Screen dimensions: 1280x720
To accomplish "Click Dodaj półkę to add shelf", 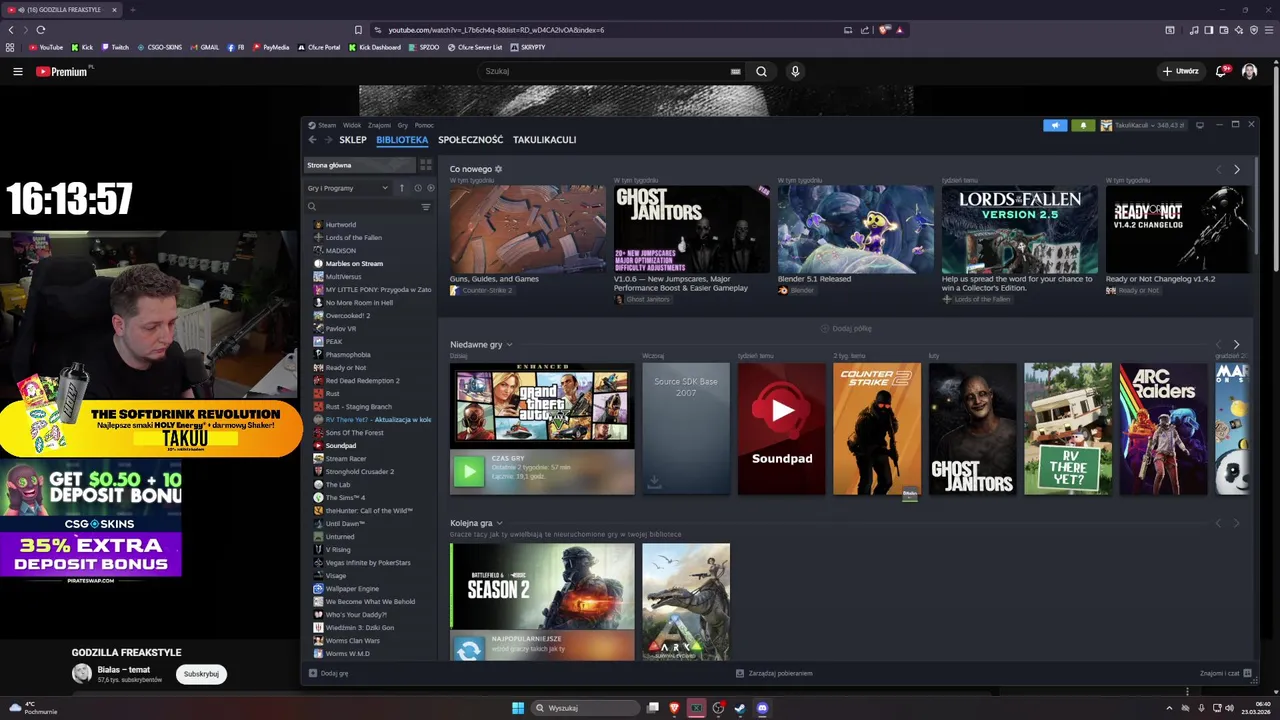I will pos(845,328).
